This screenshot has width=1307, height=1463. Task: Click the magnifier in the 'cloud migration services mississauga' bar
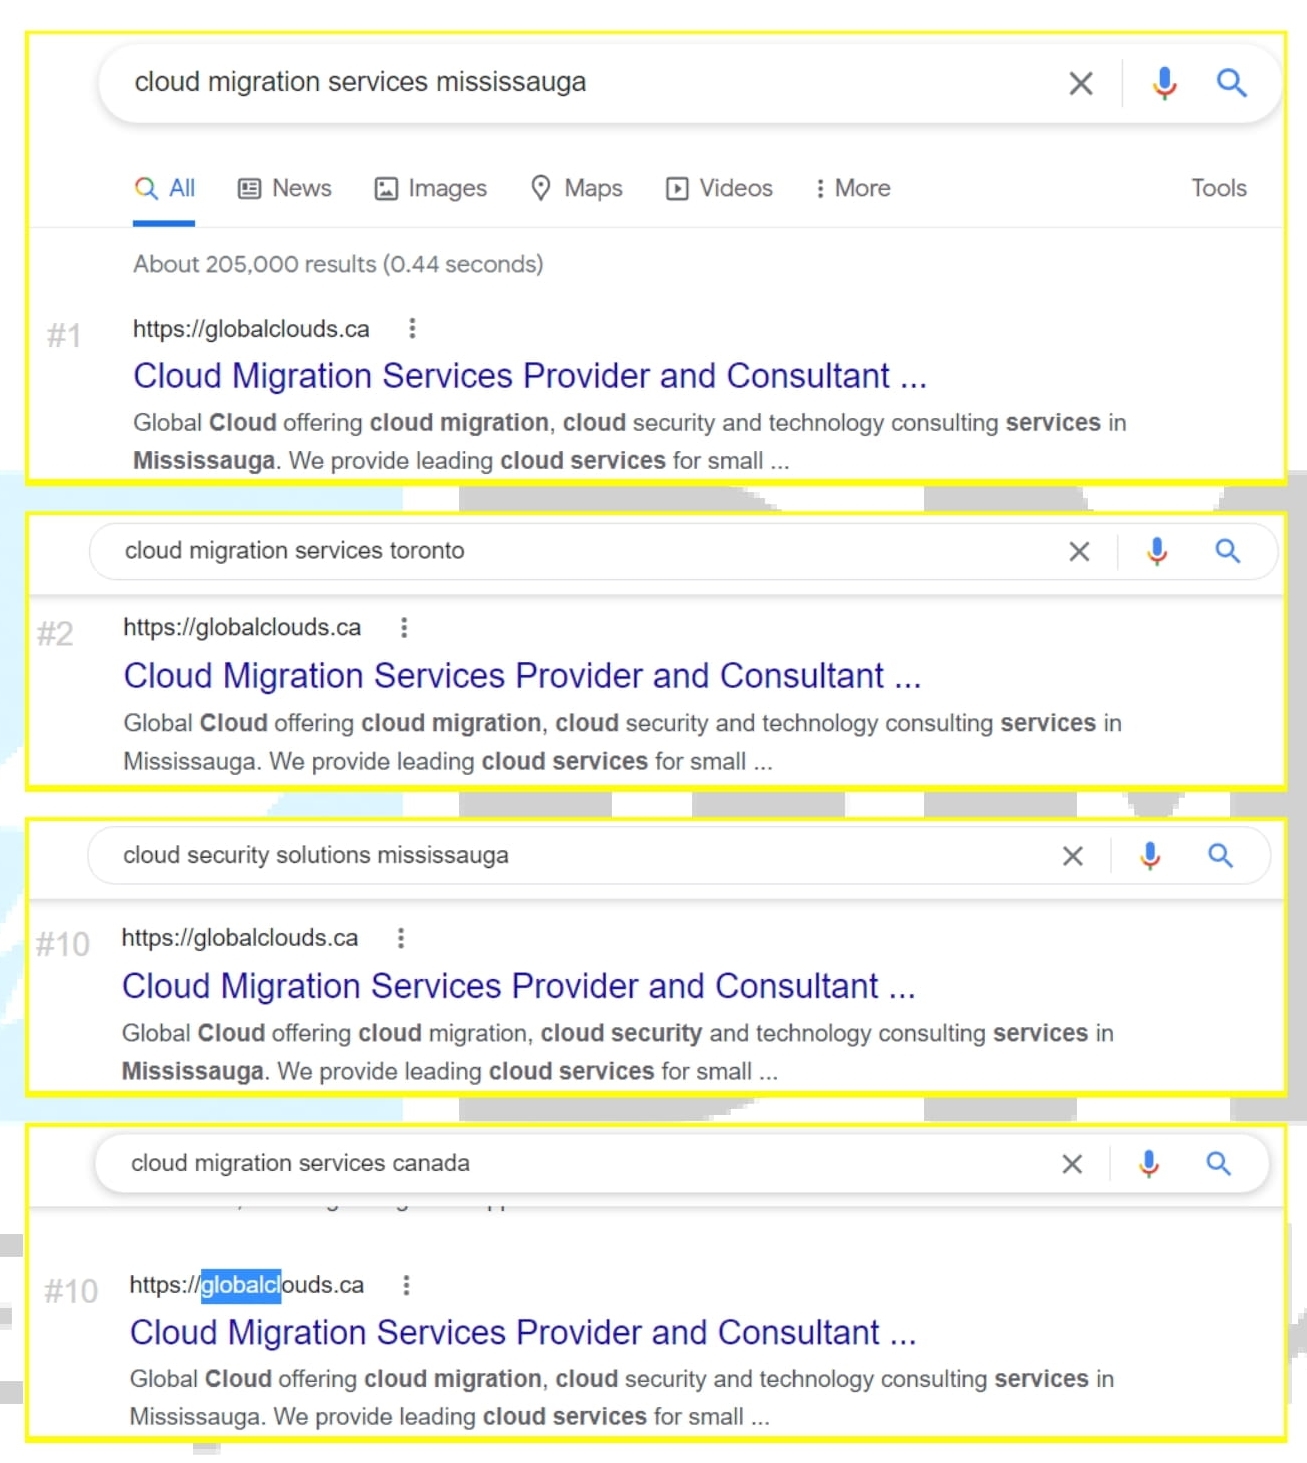tap(1231, 83)
